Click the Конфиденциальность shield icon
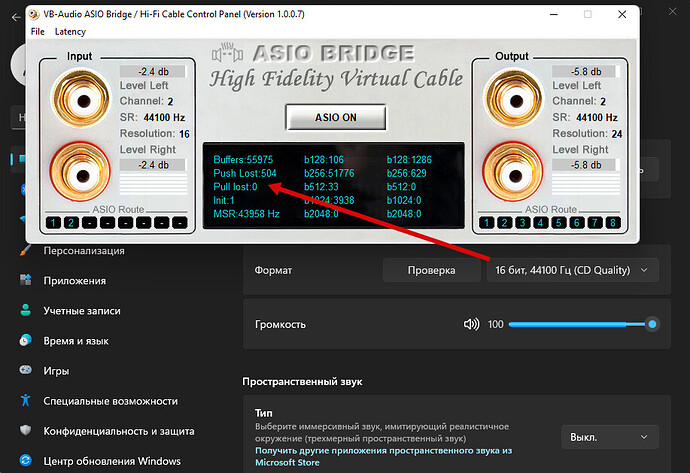The width and height of the screenshot is (690, 473). (26, 430)
